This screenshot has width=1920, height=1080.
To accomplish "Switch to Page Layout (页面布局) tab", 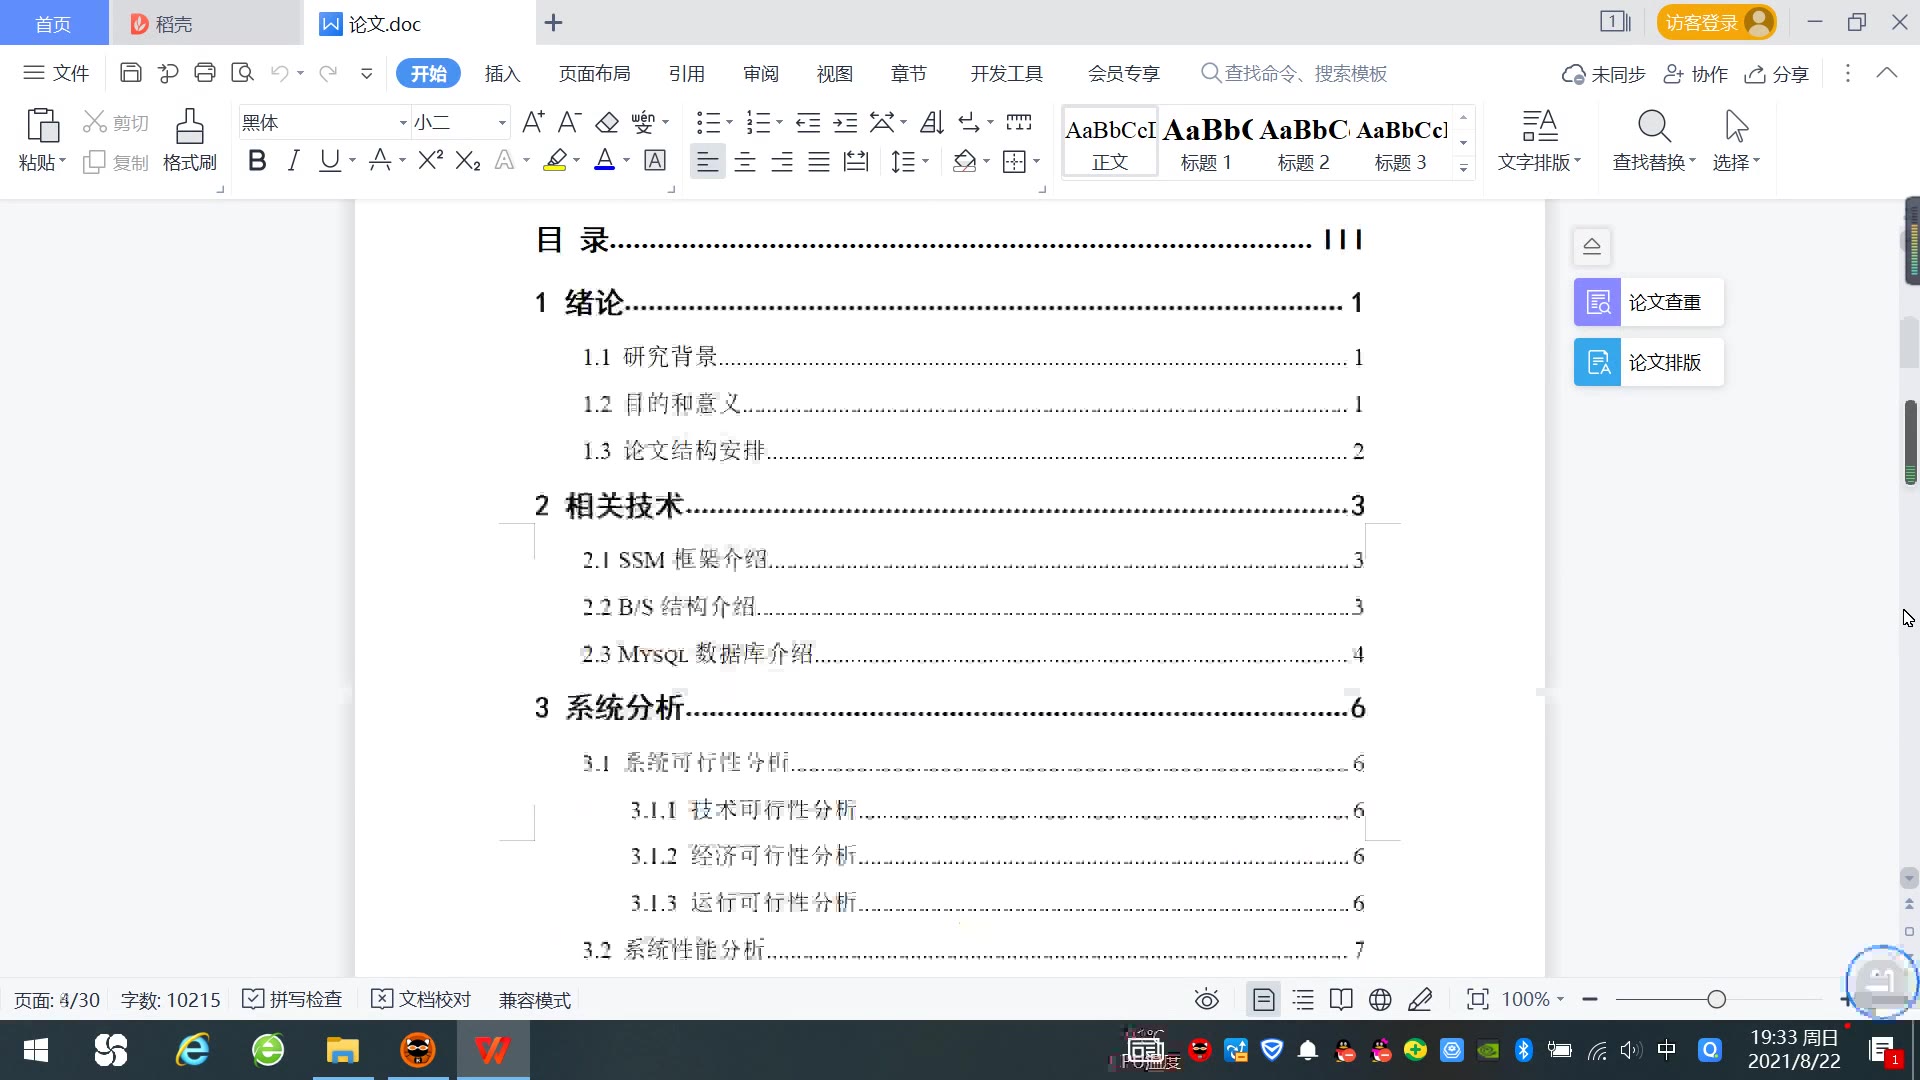I will (594, 73).
